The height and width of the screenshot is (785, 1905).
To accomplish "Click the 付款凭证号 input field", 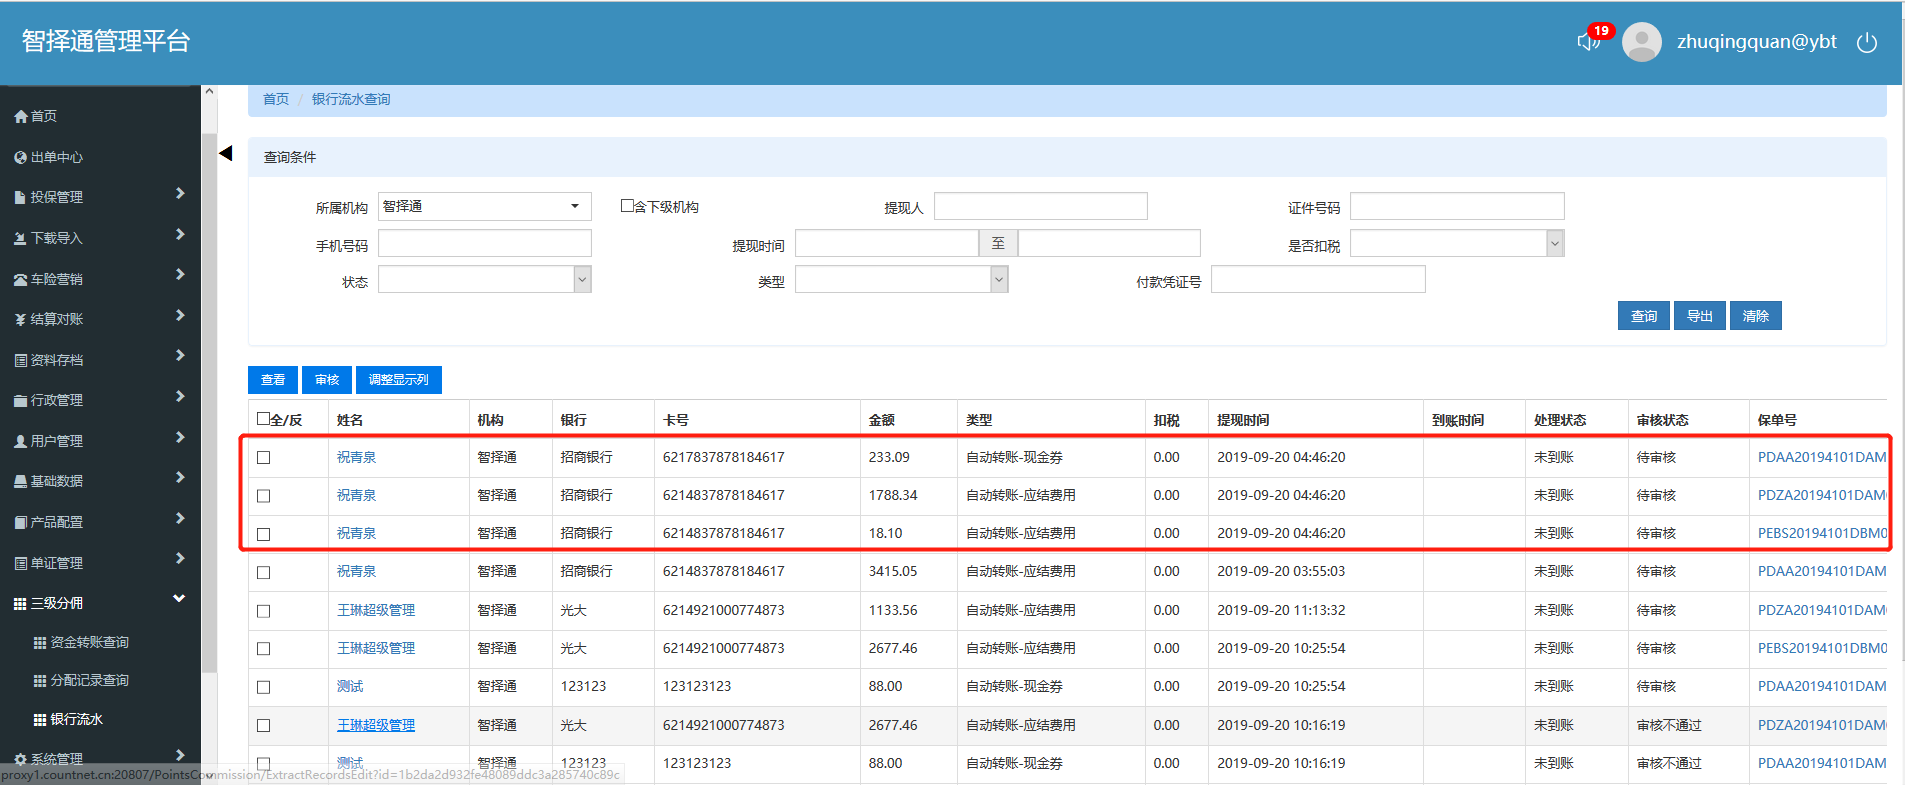I will pyautogui.click(x=1317, y=280).
